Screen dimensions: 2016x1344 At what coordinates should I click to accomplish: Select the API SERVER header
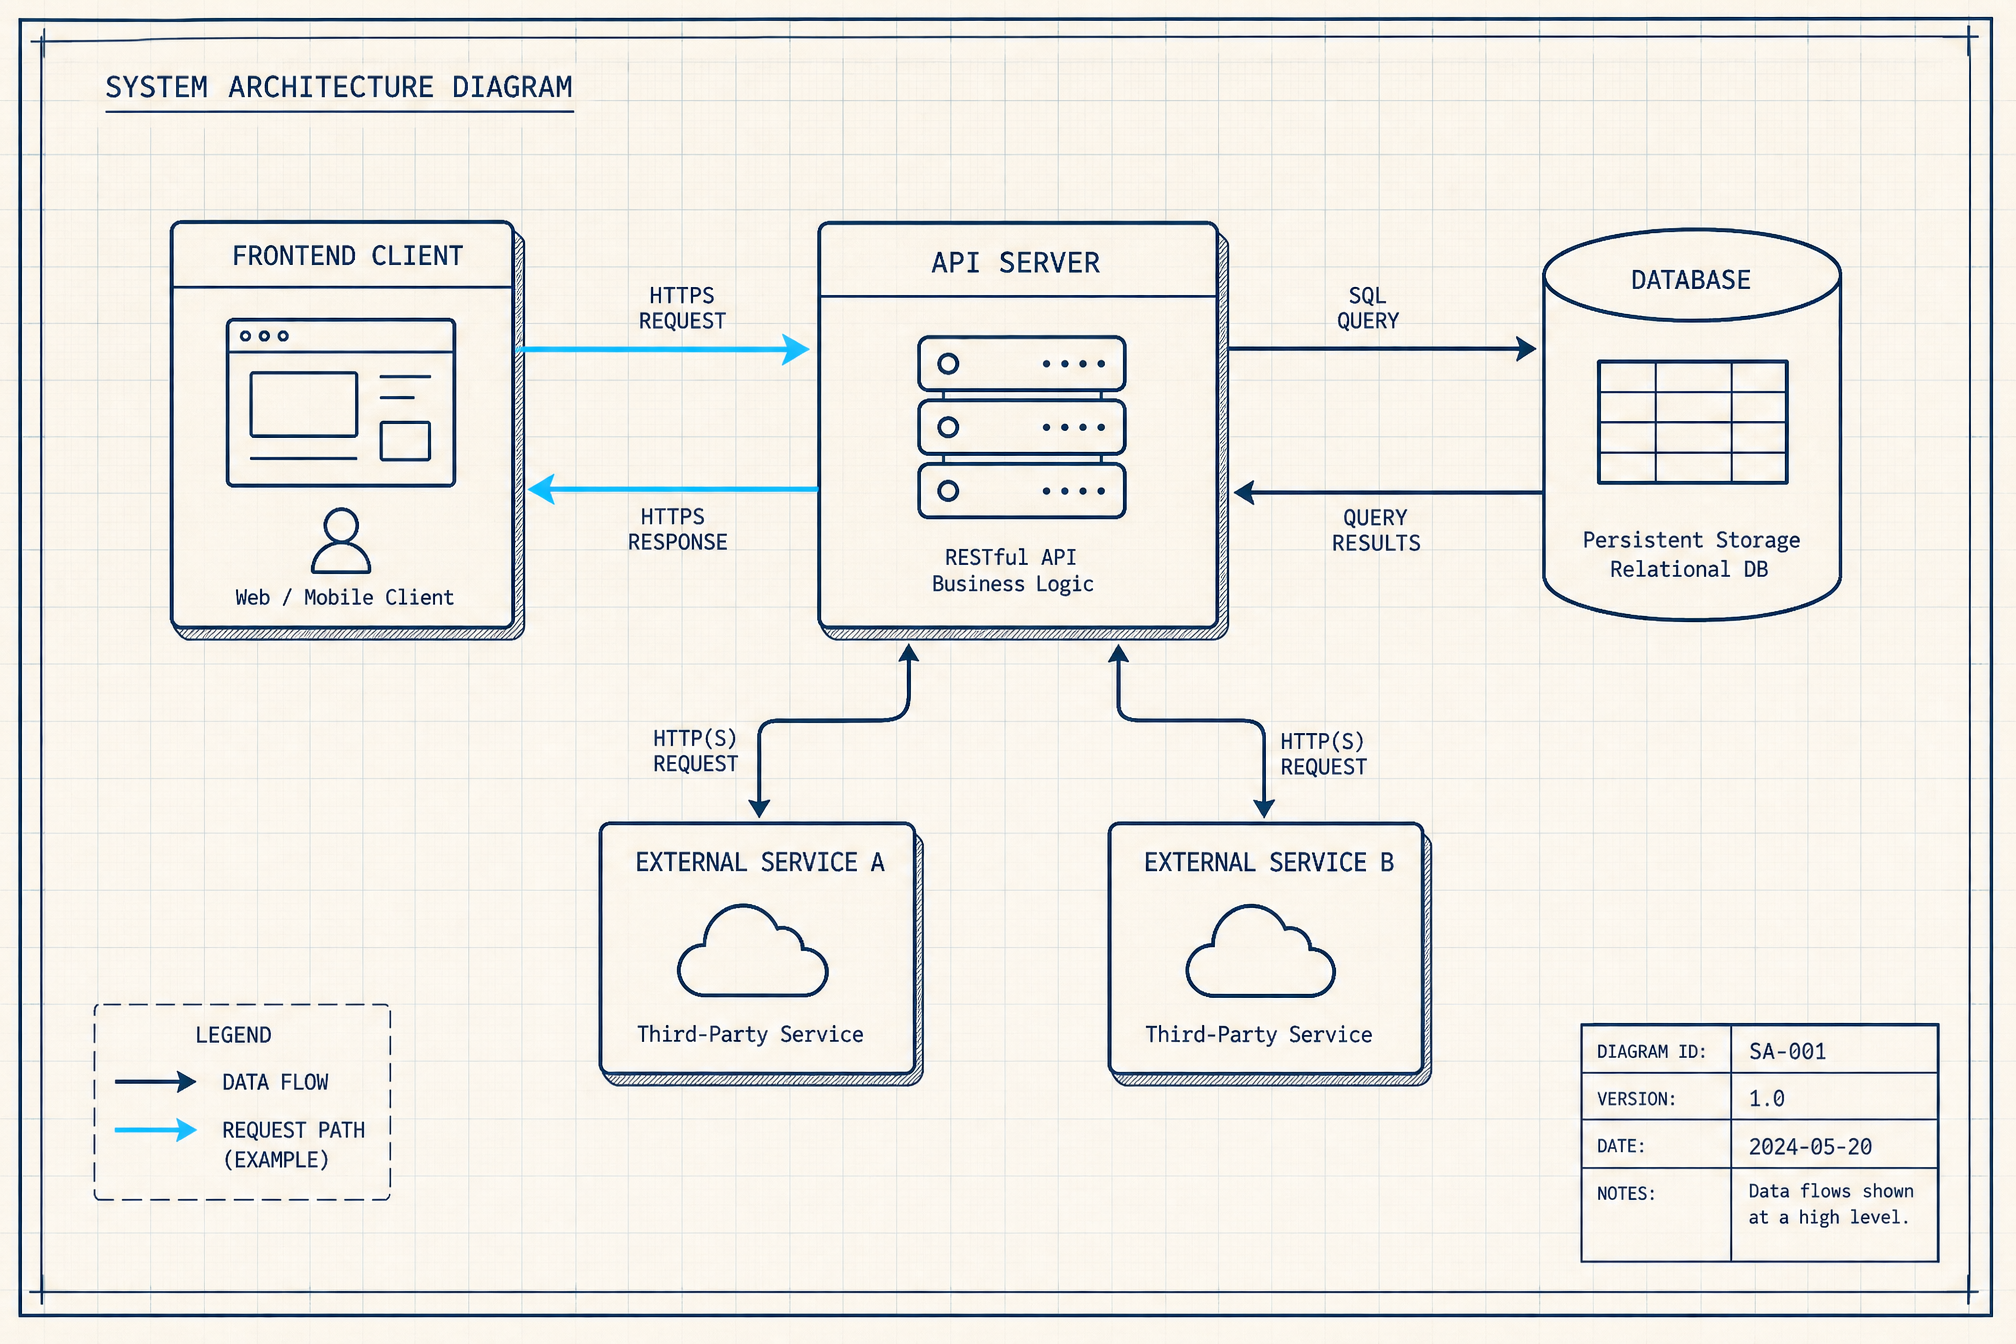click(x=1015, y=263)
